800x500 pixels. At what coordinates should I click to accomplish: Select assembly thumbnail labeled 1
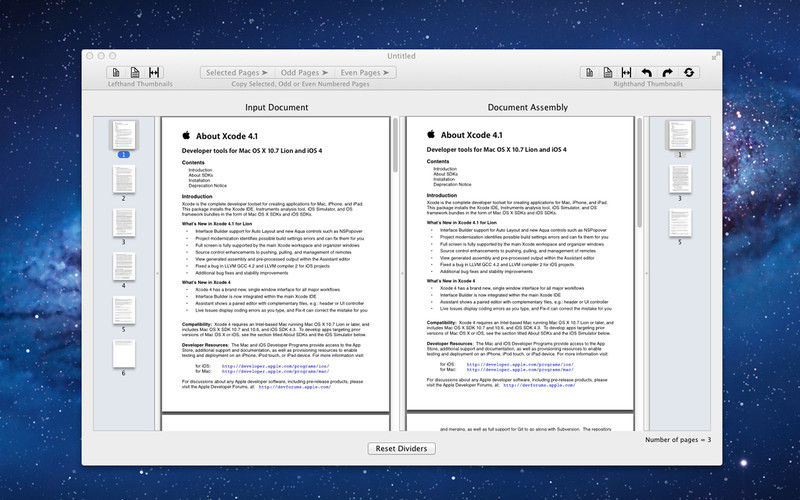click(x=680, y=135)
